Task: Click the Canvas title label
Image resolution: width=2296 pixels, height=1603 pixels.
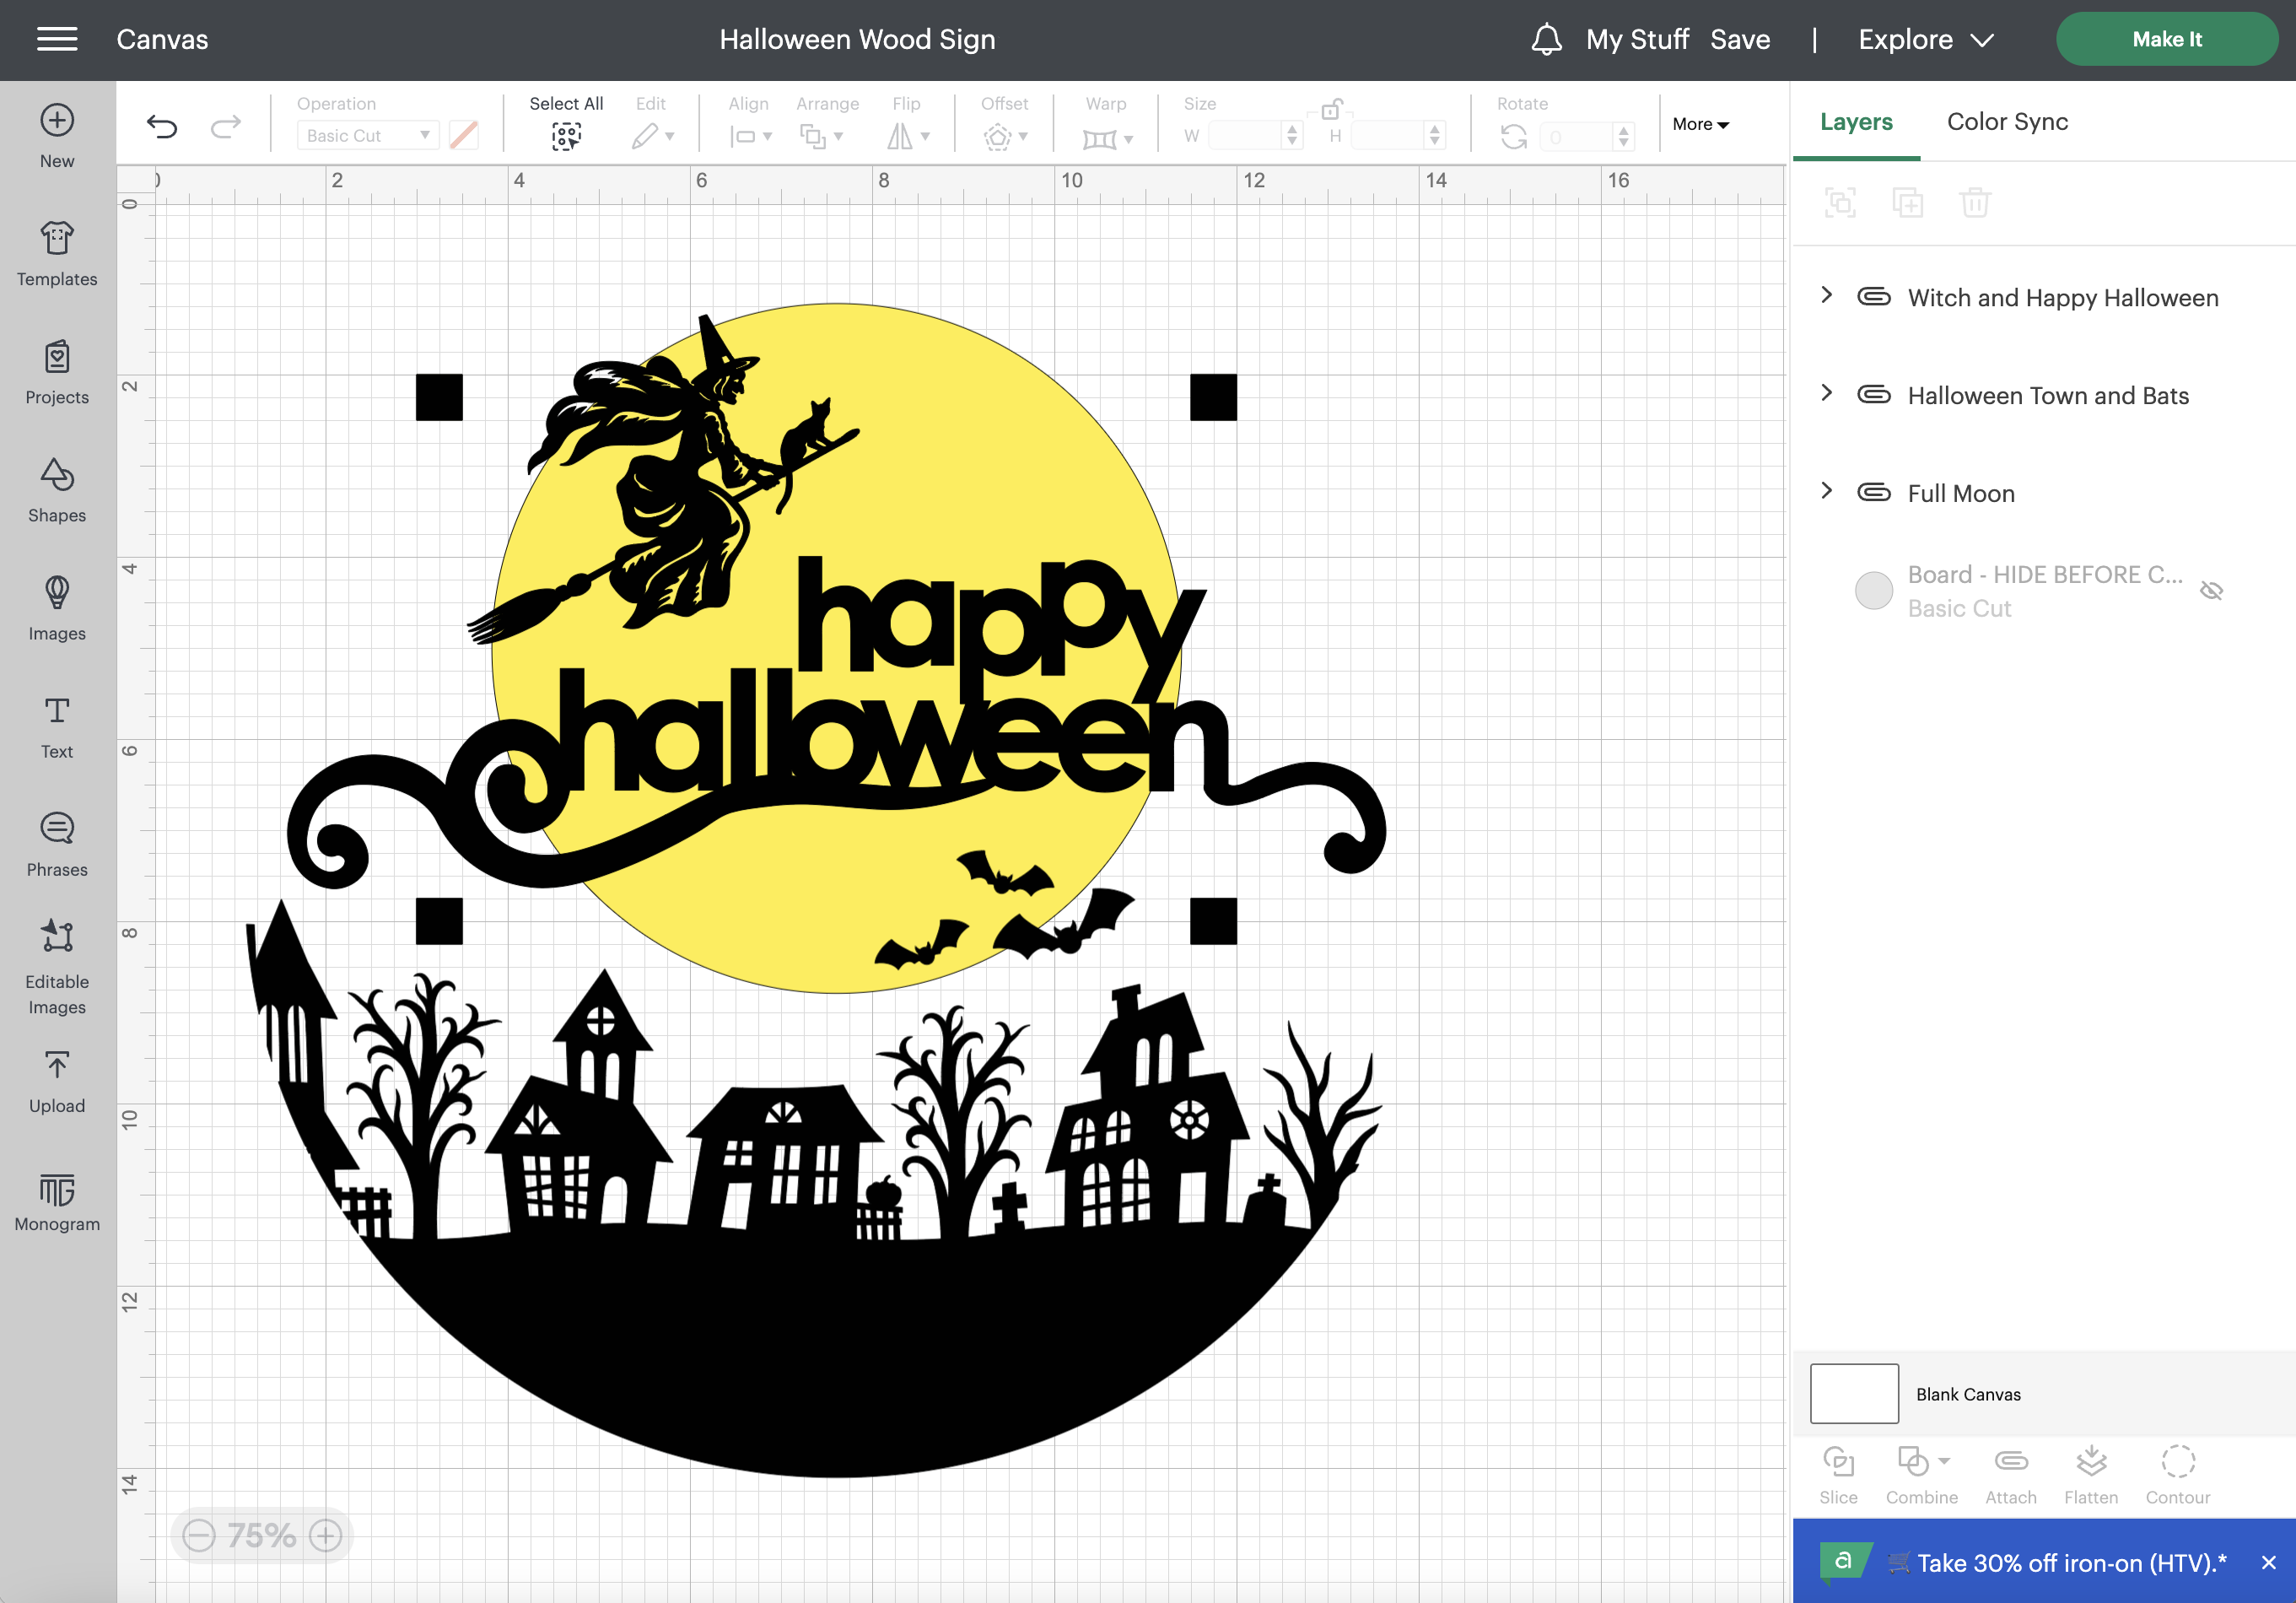Action: pos(162,39)
